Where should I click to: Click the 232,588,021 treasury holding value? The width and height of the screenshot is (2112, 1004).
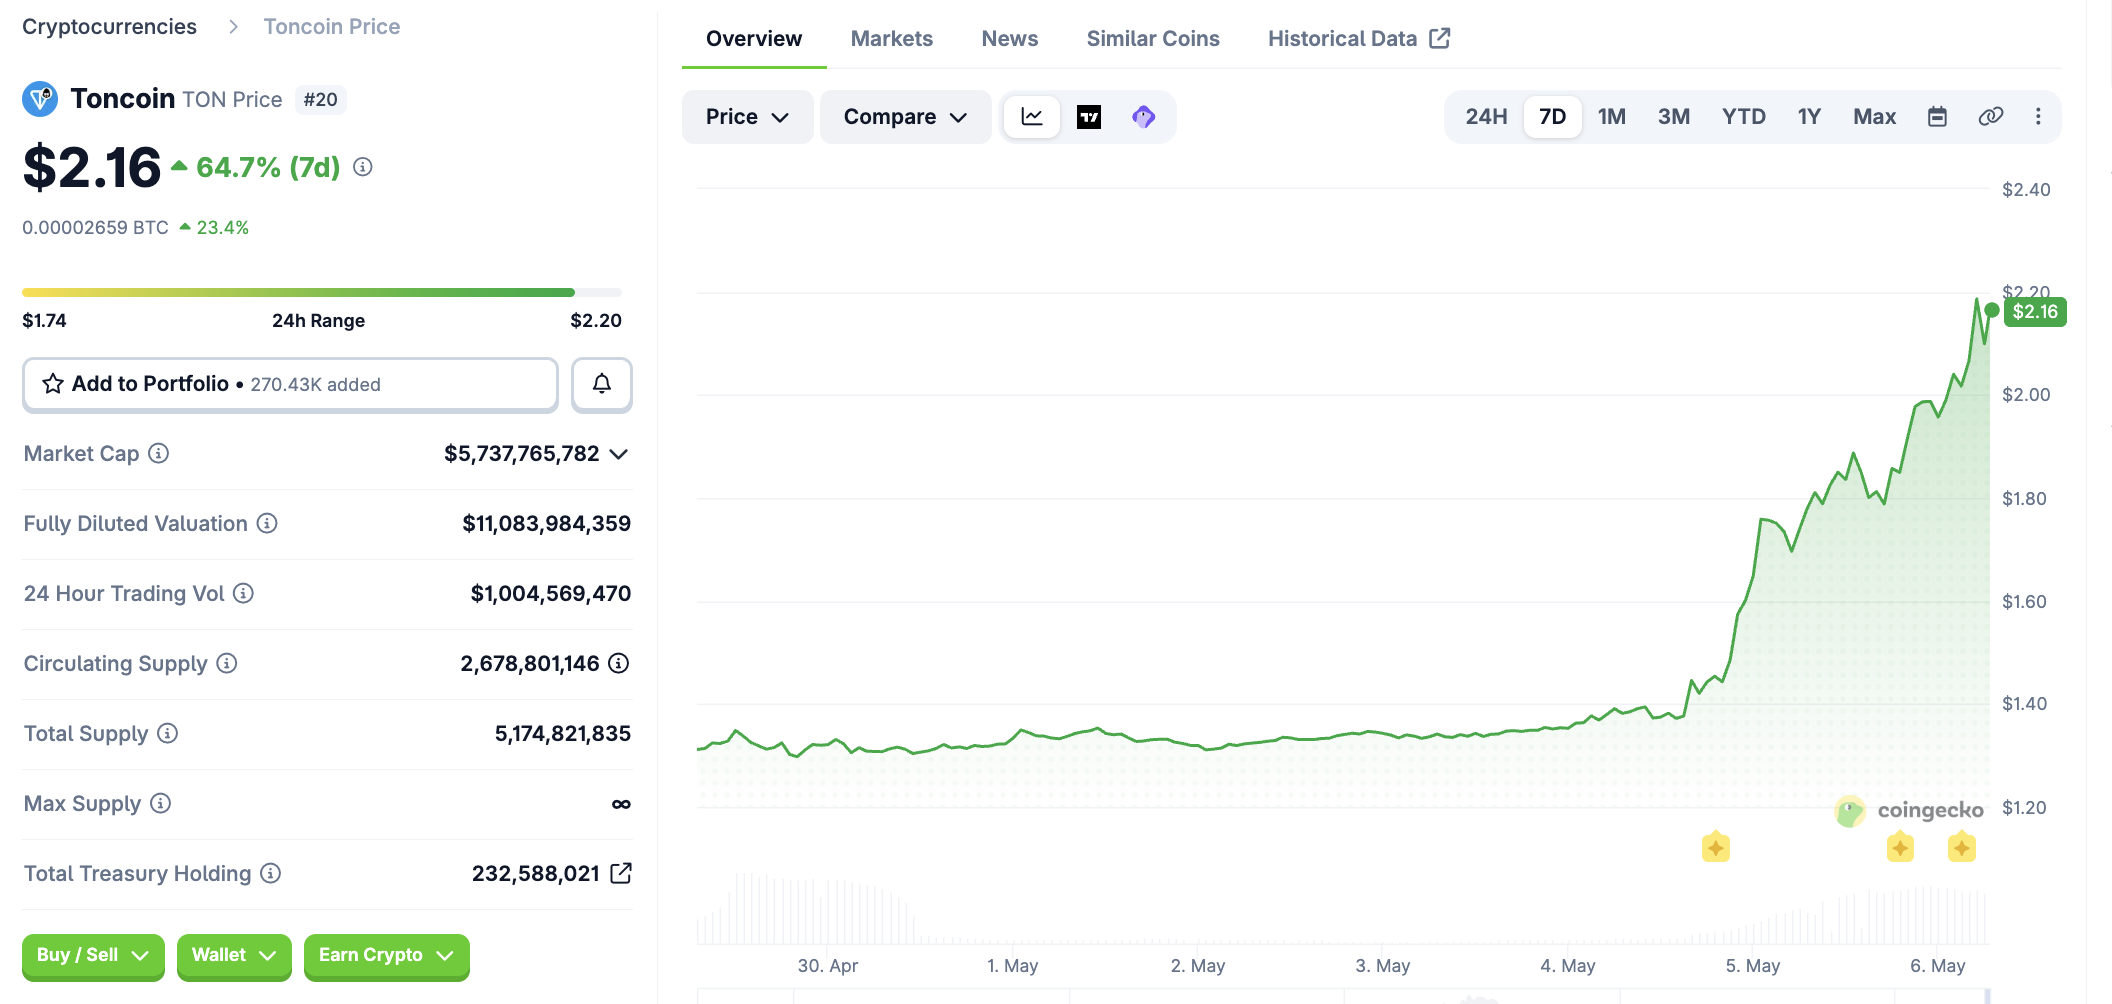coord(536,874)
